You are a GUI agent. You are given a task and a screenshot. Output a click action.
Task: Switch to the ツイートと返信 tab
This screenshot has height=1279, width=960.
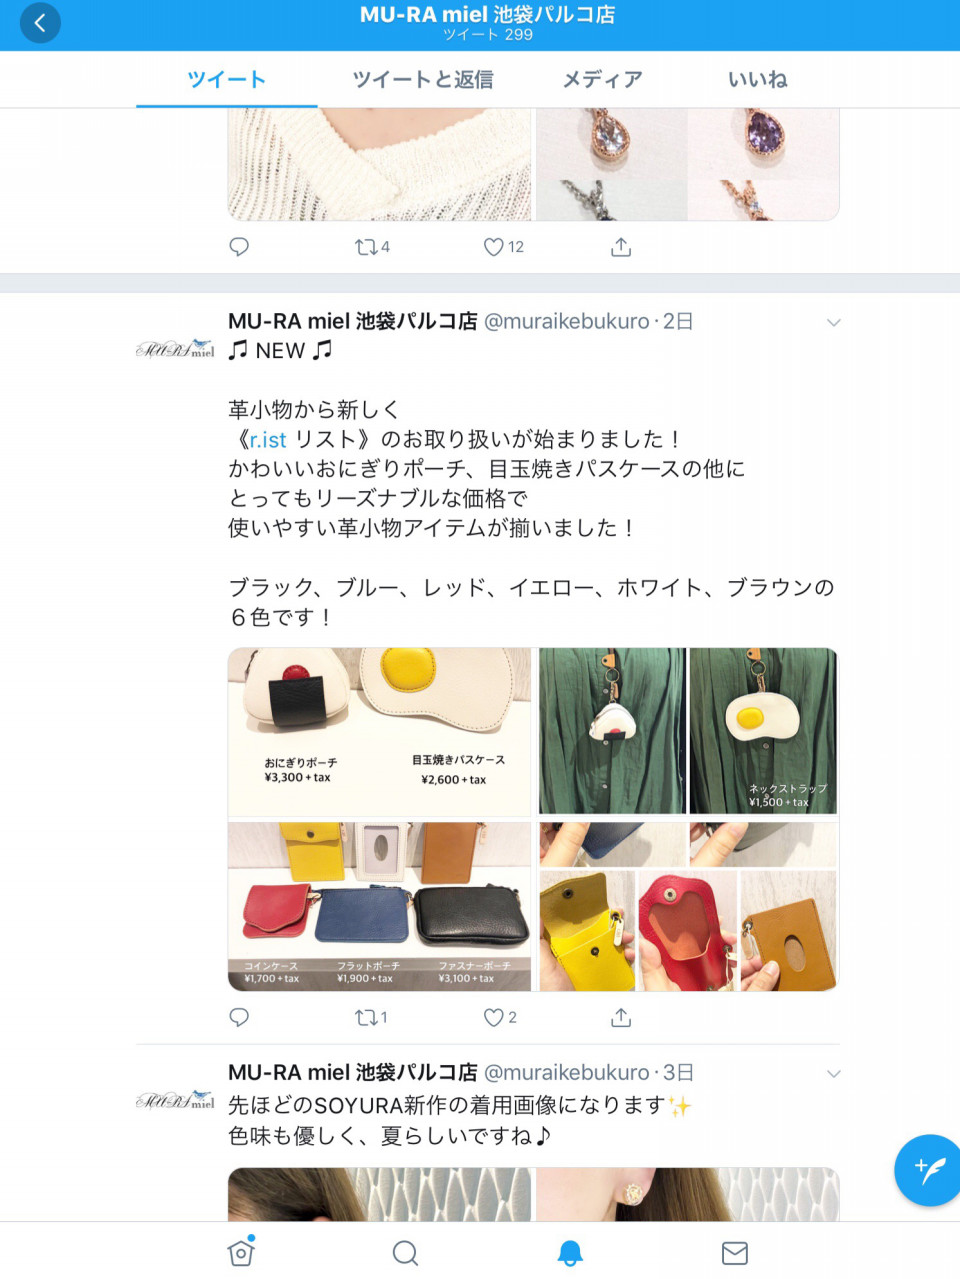(x=423, y=79)
